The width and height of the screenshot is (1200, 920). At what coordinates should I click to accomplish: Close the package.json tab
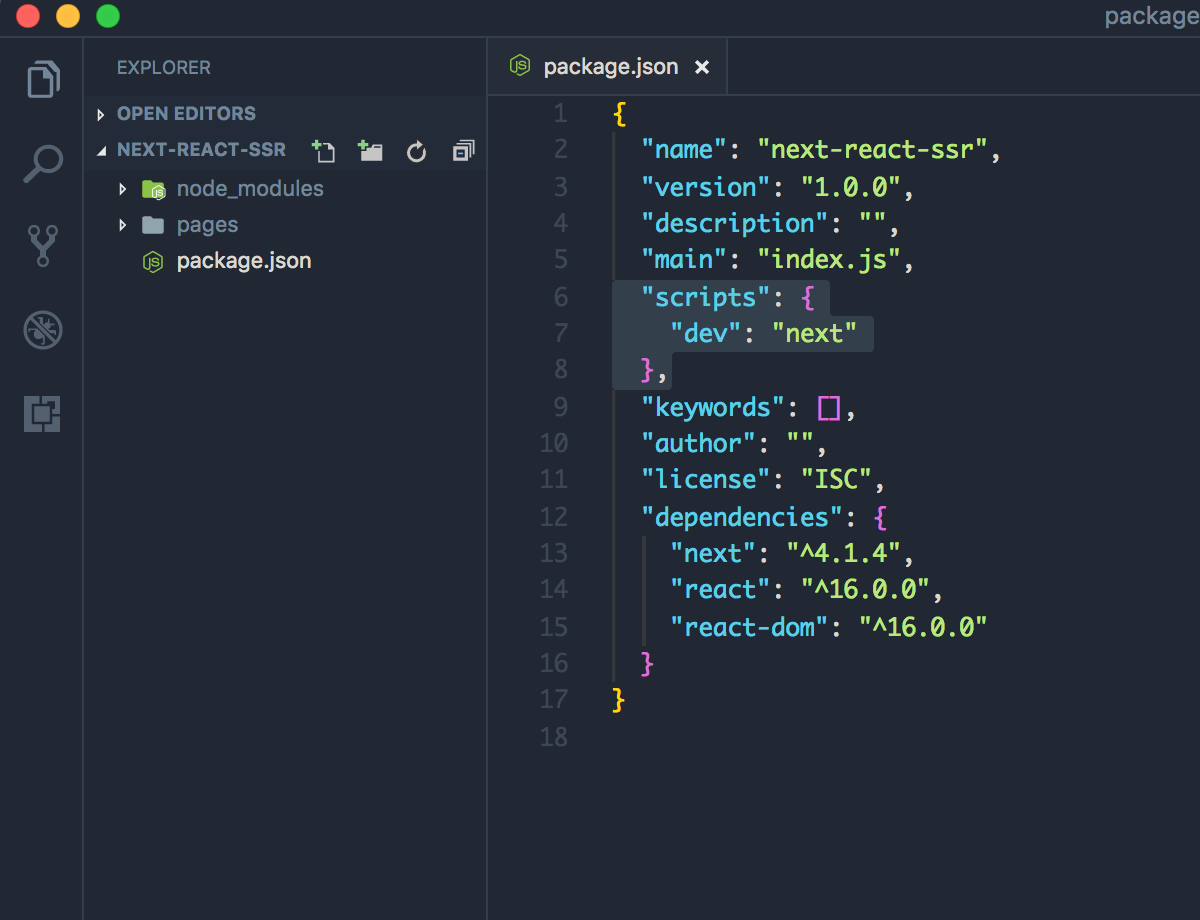702,67
